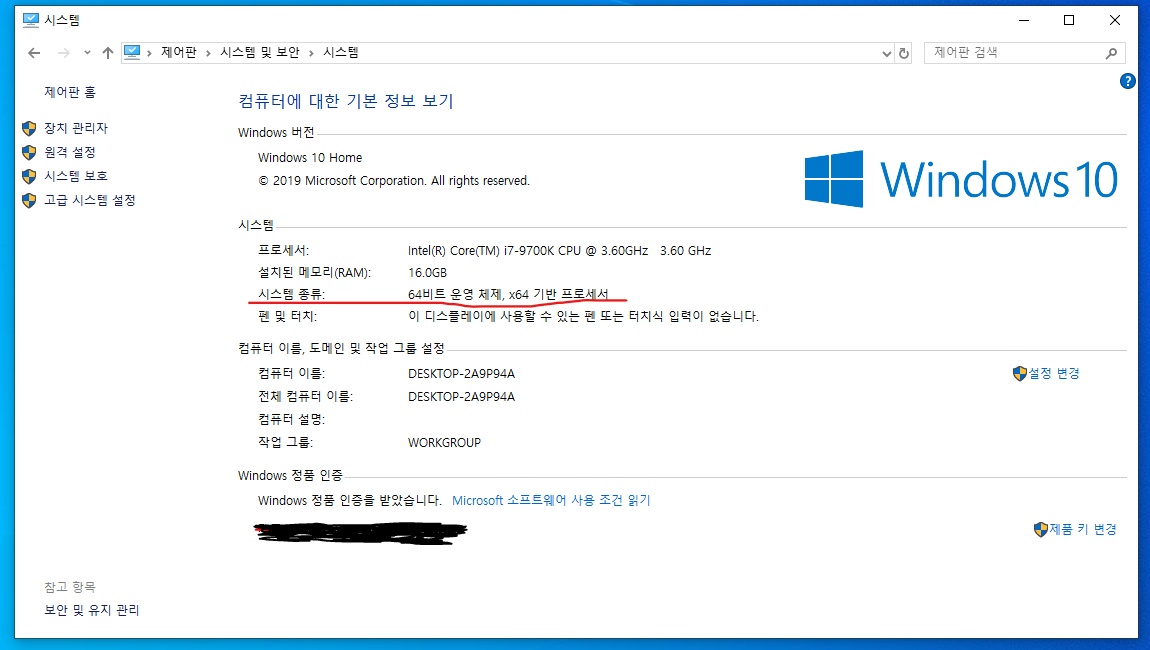Click 제품 키 변경 link
Image resolution: width=1150 pixels, height=650 pixels.
pyautogui.click(x=1083, y=529)
